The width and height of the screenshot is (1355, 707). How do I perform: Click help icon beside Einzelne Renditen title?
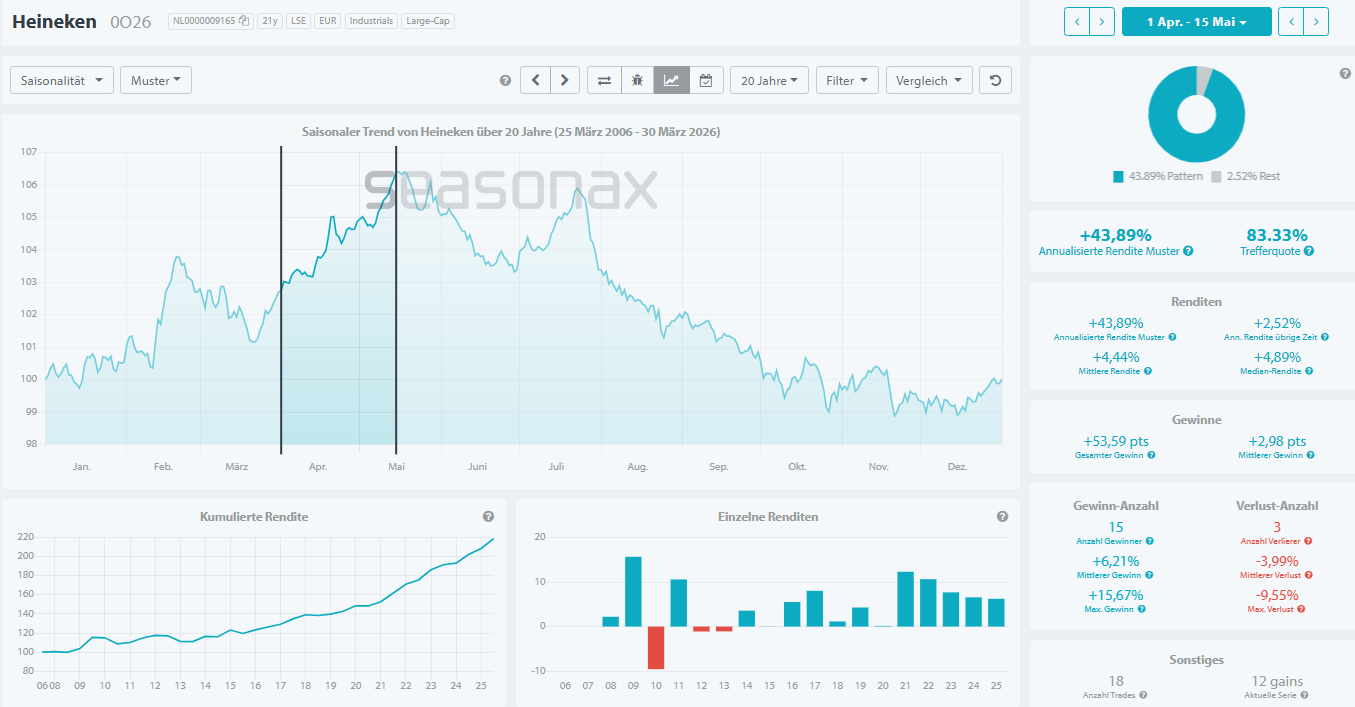click(1002, 517)
